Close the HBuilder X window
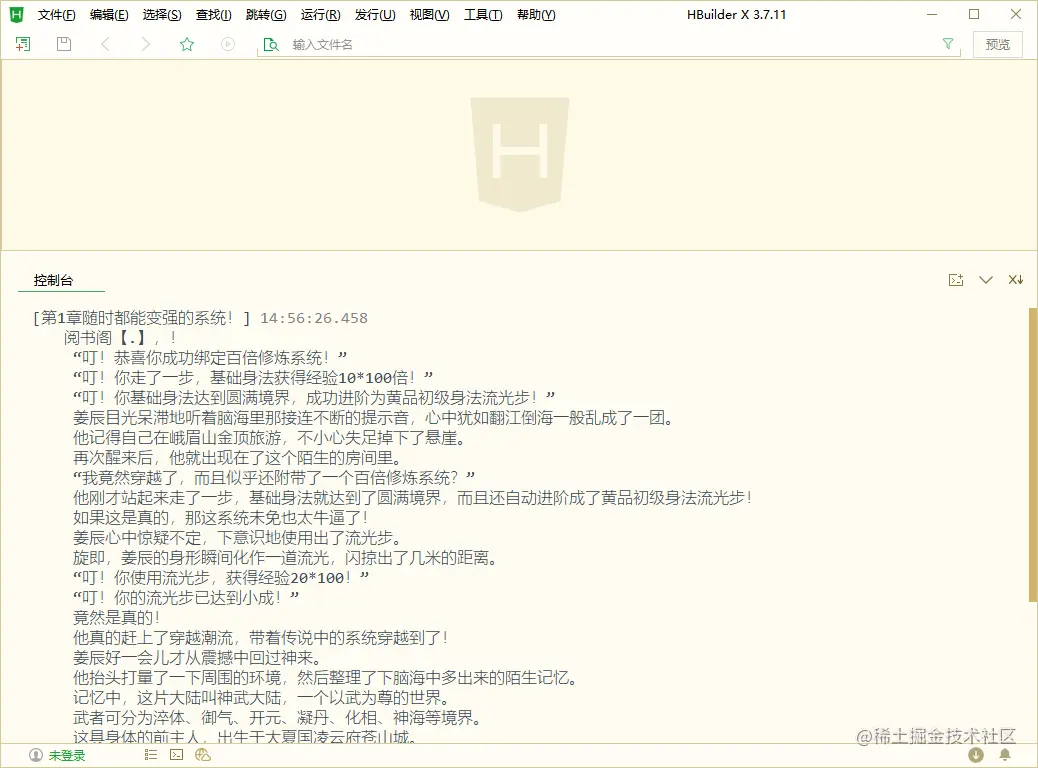 click(1016, 15)
